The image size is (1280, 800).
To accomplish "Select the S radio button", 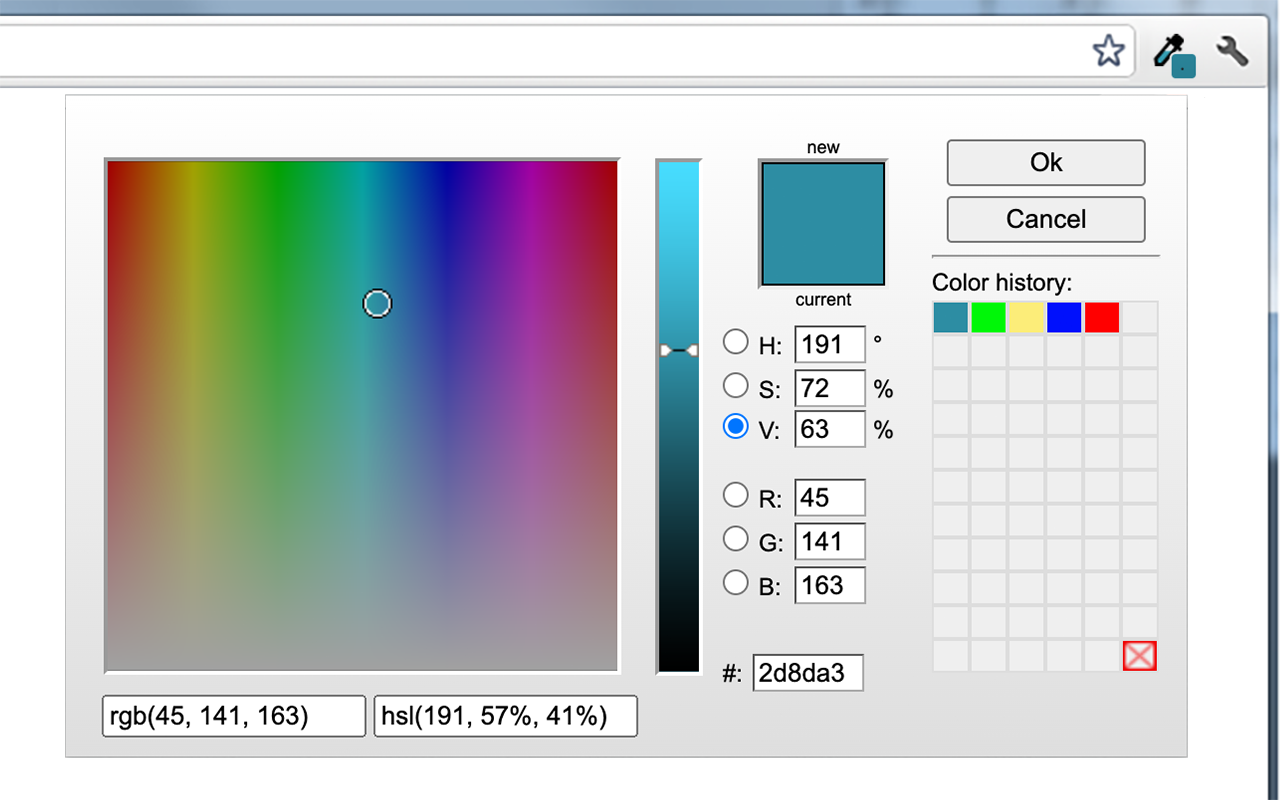I will 735,385.
